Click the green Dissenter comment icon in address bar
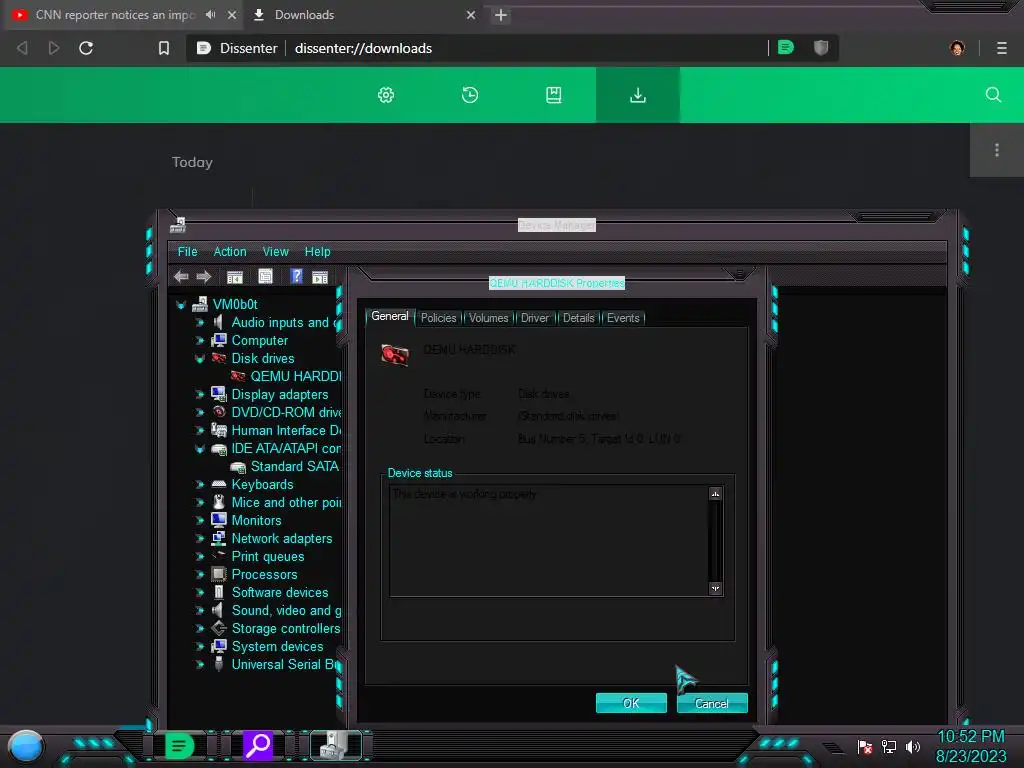The height and width of the screenshot is (768, 1024). [x=786, y=48]
